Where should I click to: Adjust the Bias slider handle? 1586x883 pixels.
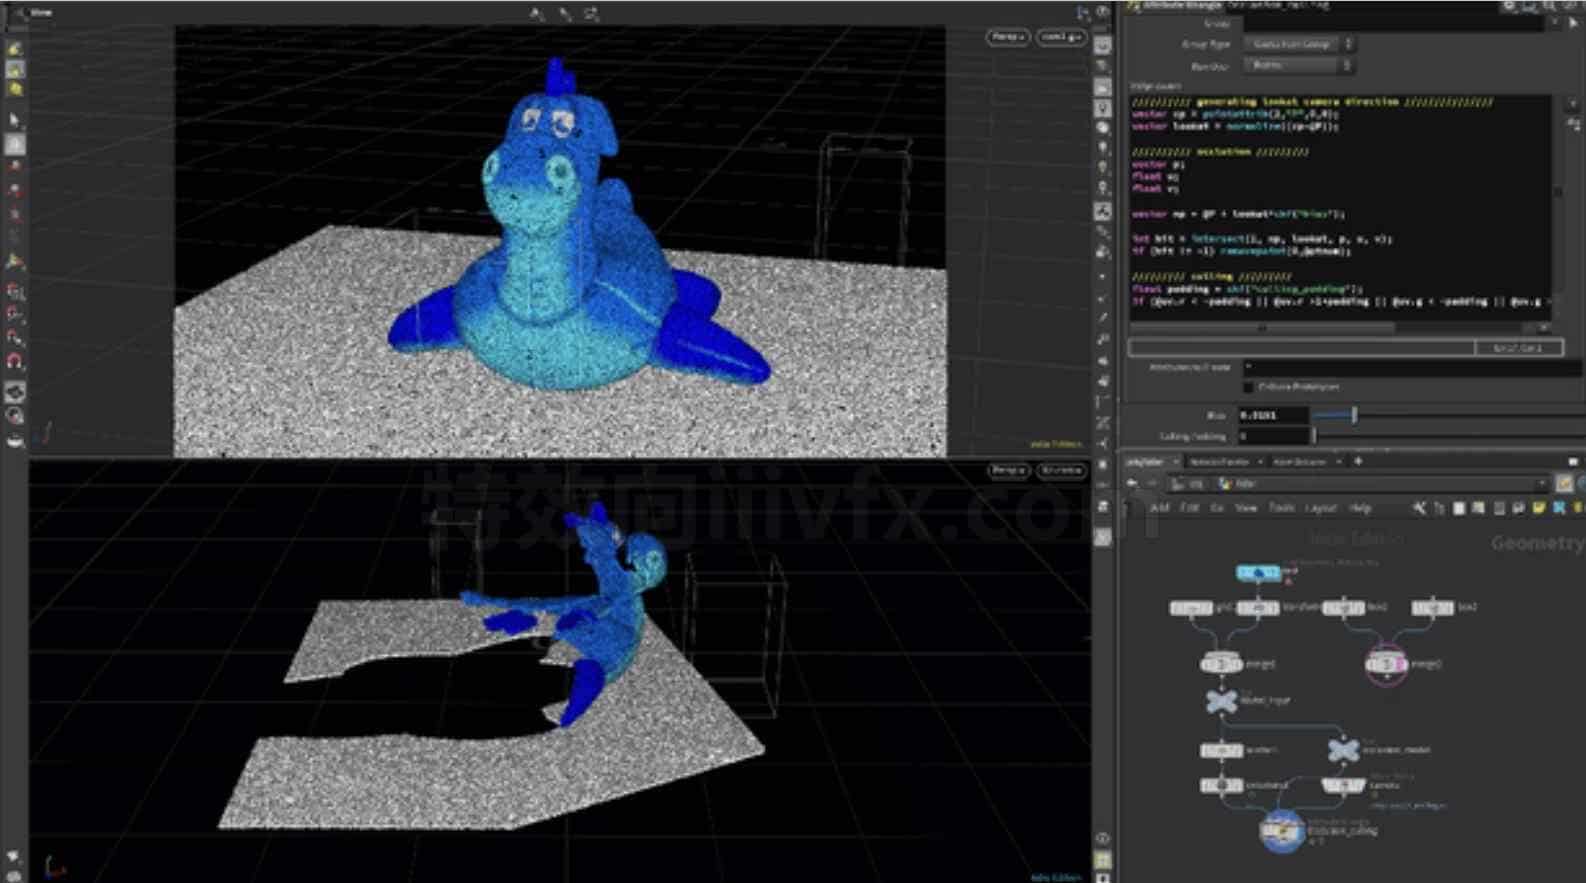click(x=1354, y=414)
